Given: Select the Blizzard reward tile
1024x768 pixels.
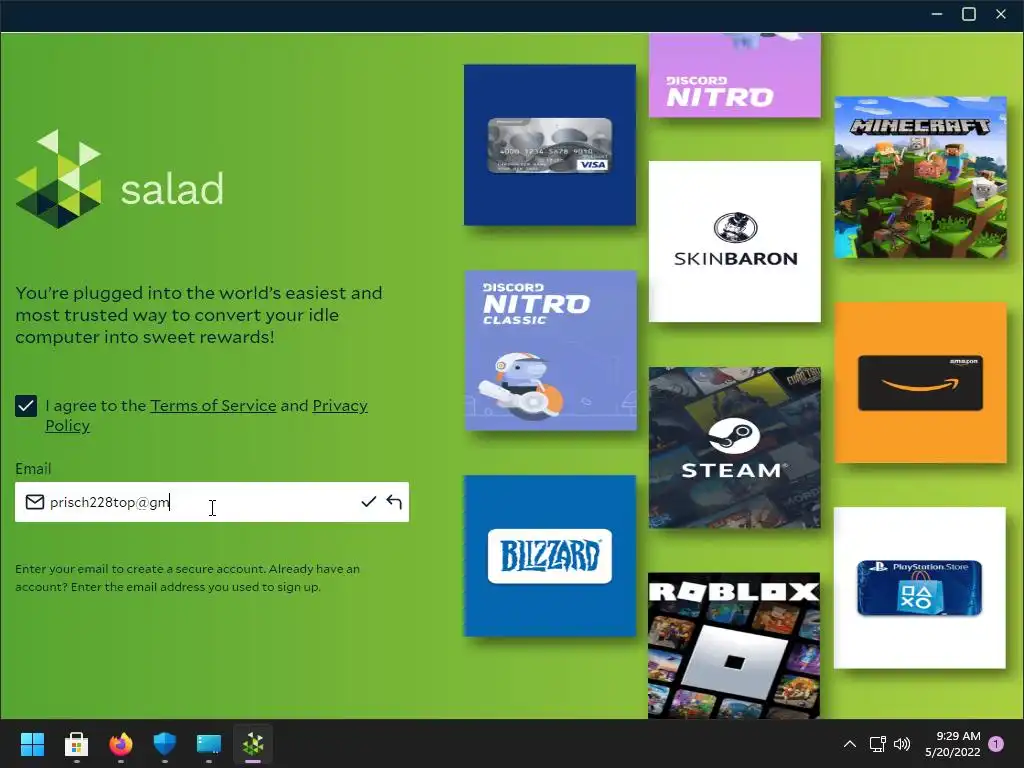Looking at the screenshot, I should (550, 556).
